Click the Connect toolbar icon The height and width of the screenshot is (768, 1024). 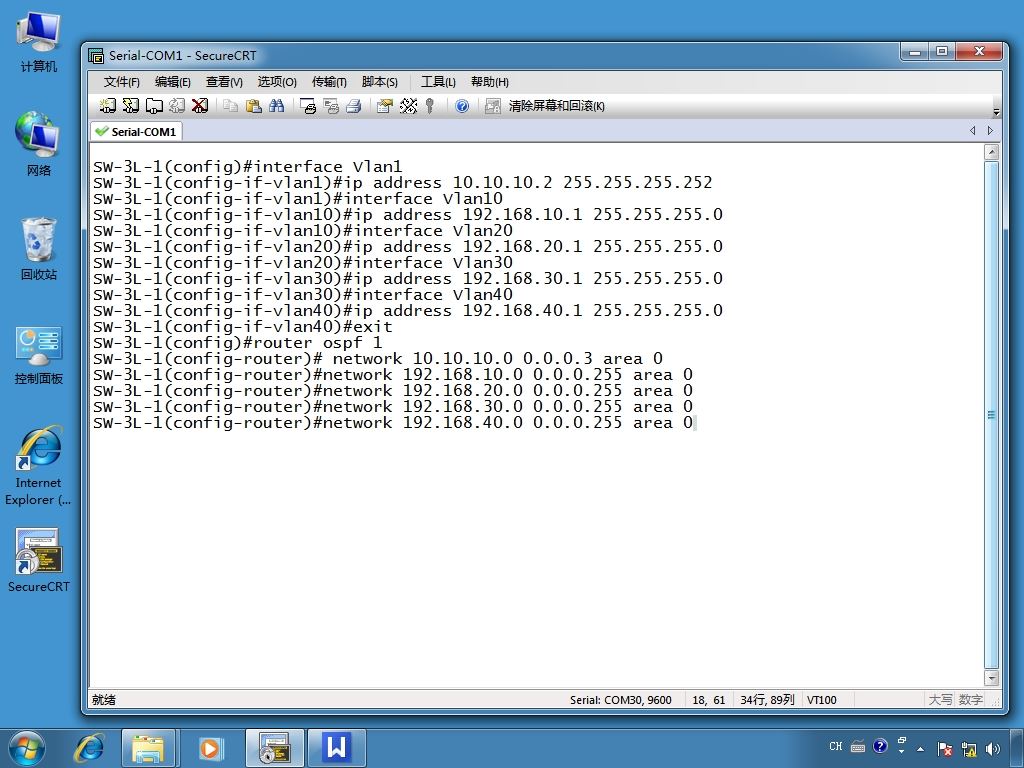click(x=108, y=106)
